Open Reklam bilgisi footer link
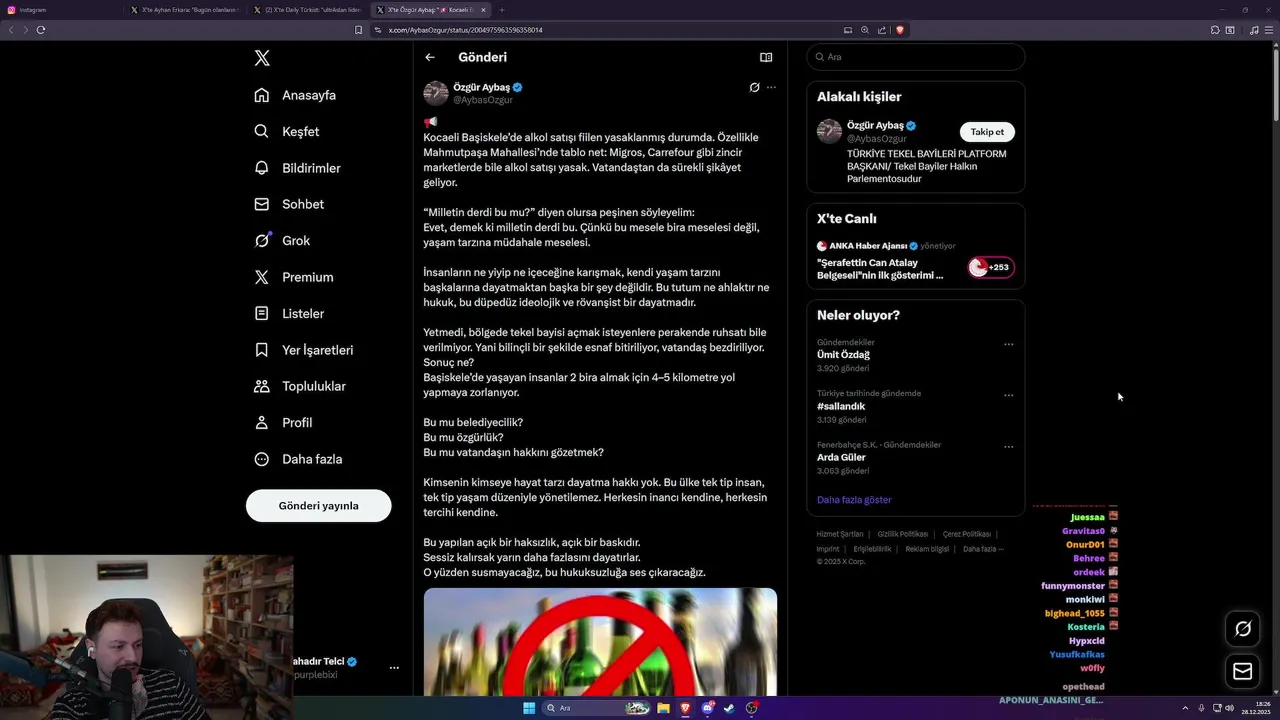 (x=927, y=549)
